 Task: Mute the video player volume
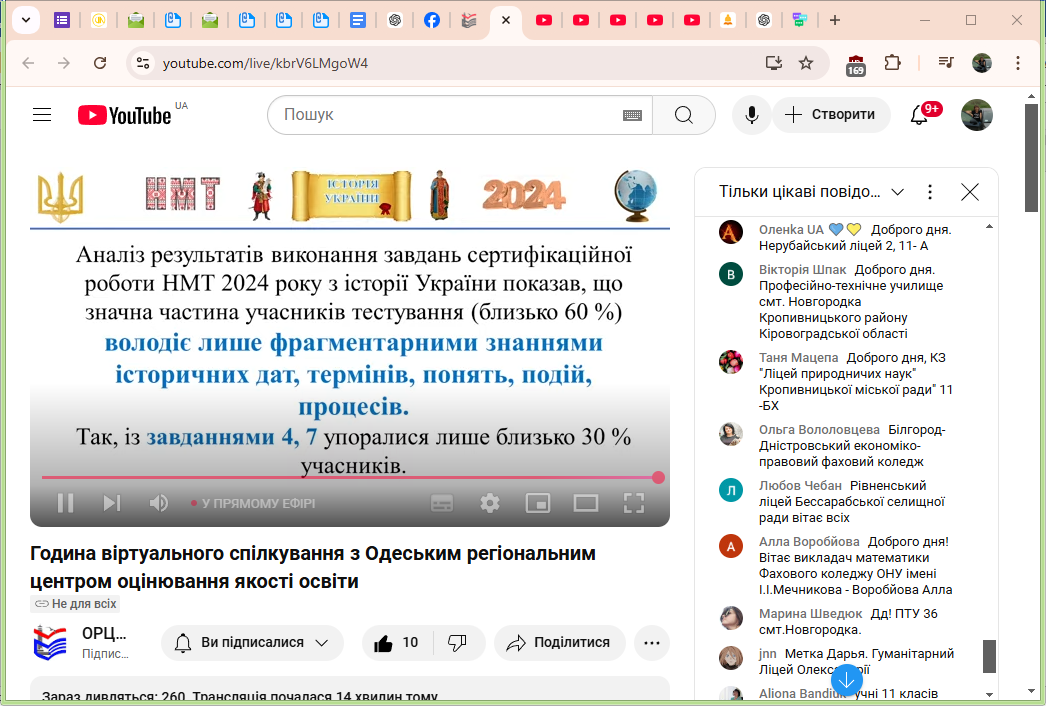click(158, 503)
